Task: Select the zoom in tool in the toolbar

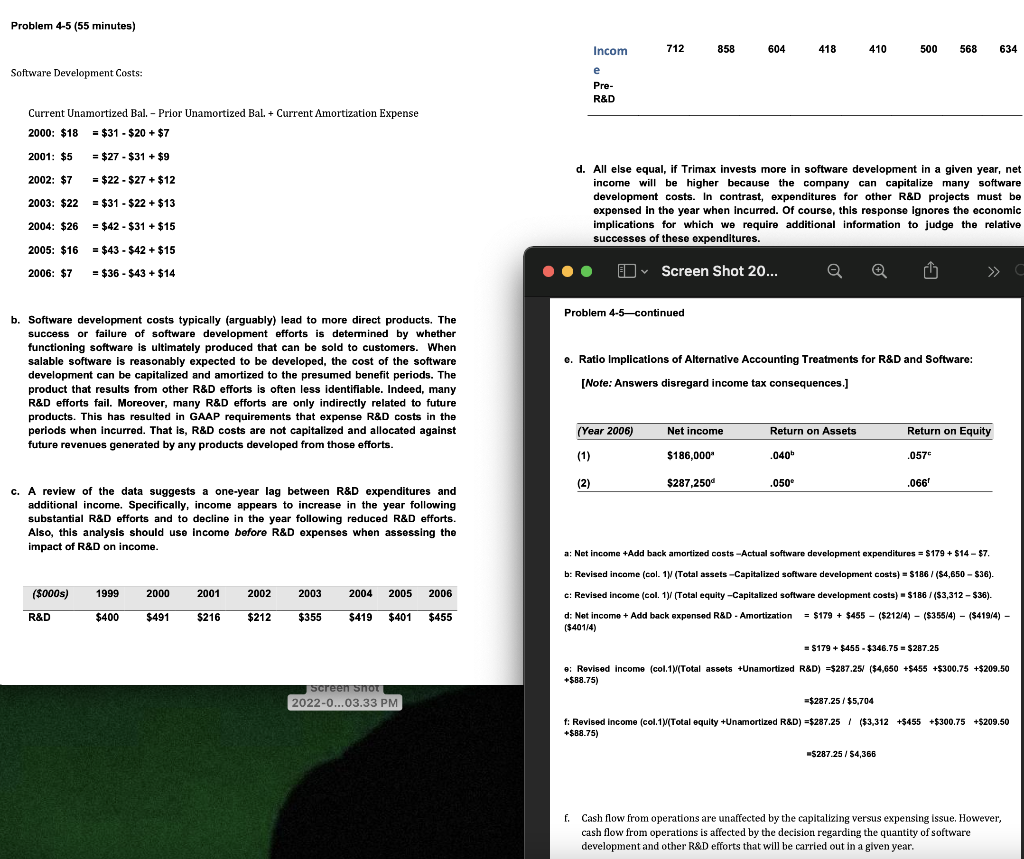Action: (878, 271)
